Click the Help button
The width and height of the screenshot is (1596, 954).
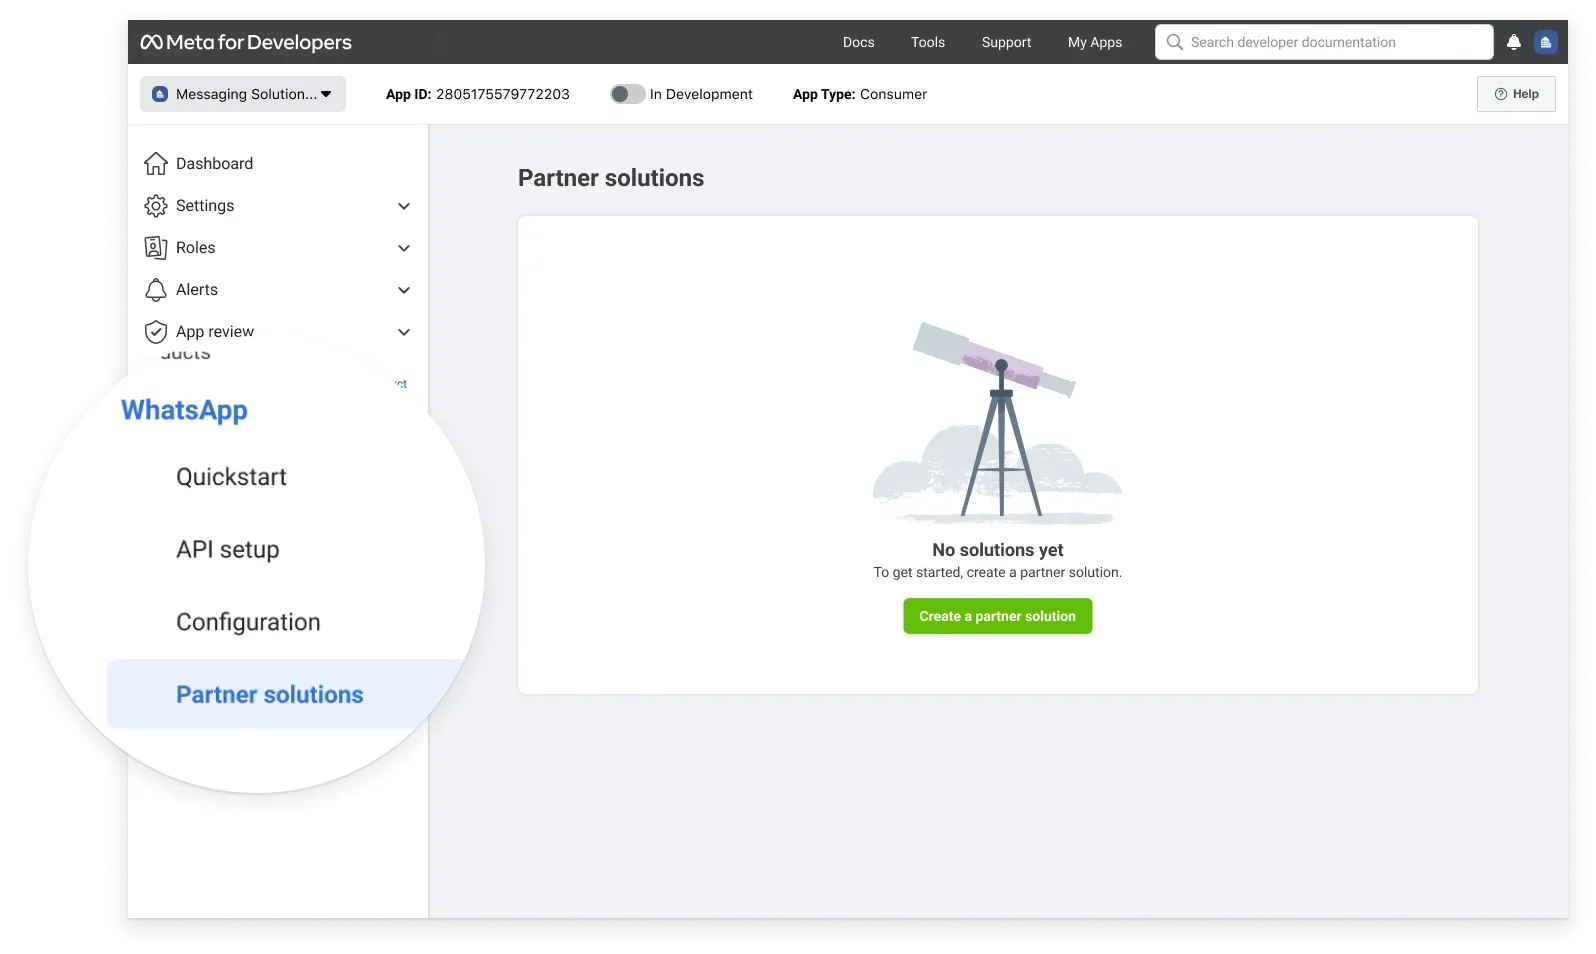[1515, 94]
